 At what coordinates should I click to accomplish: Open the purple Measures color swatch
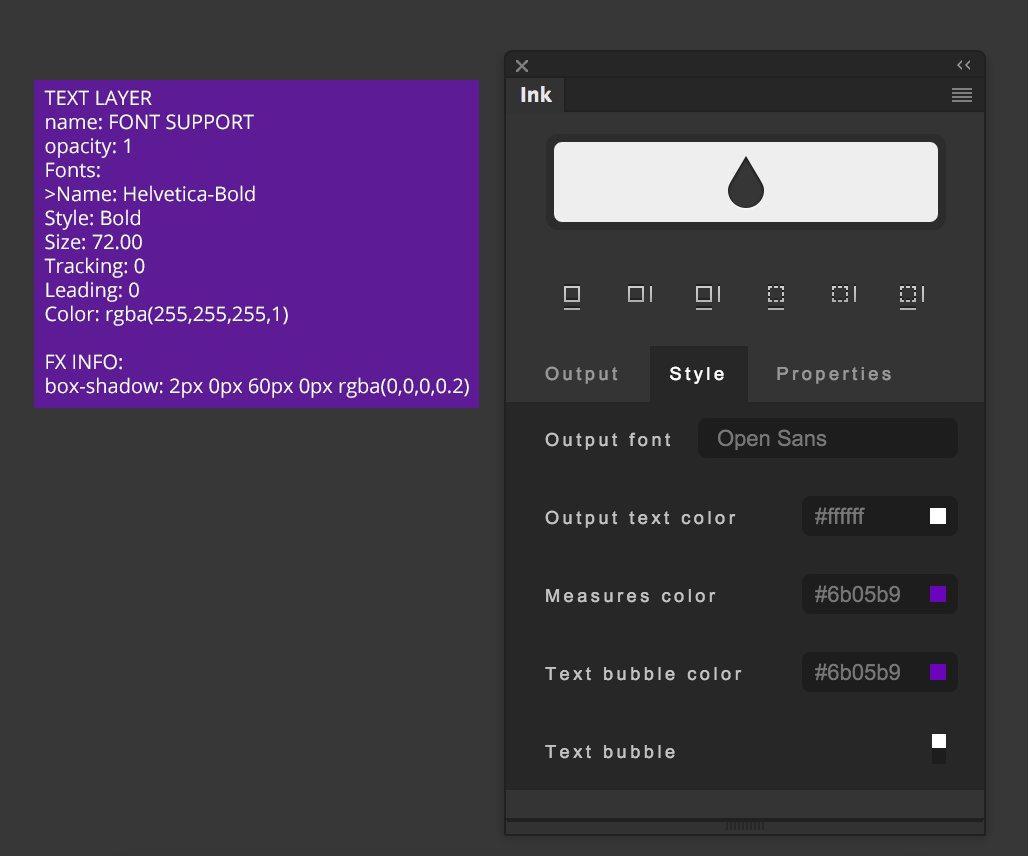[938, 594]
